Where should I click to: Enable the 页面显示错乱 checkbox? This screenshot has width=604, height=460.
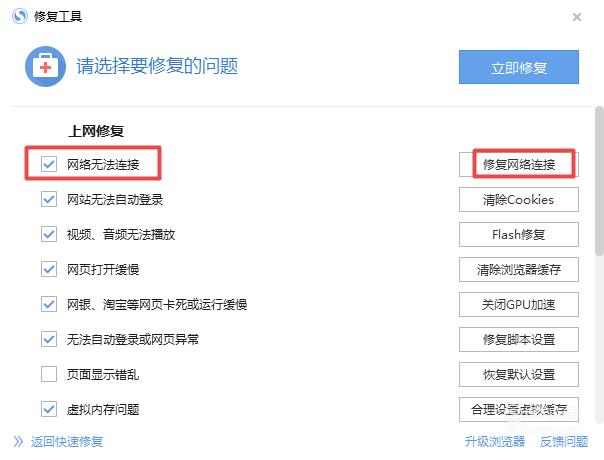49,374
